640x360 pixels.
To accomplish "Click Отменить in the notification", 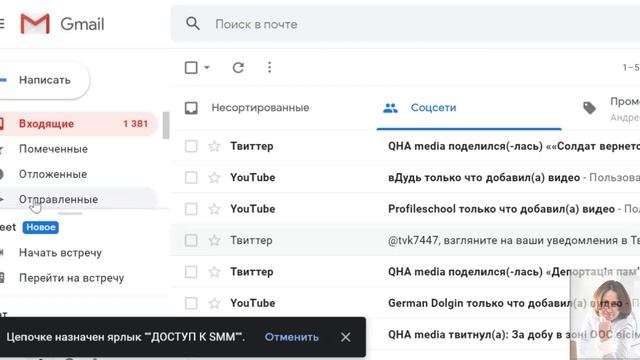I will [x=291, y=337].
